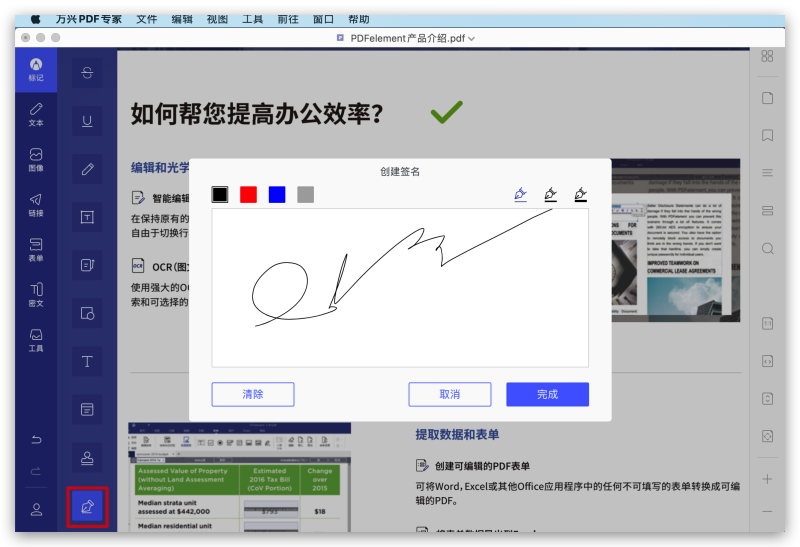Select the thick pen stroke option

click(580, 194)
